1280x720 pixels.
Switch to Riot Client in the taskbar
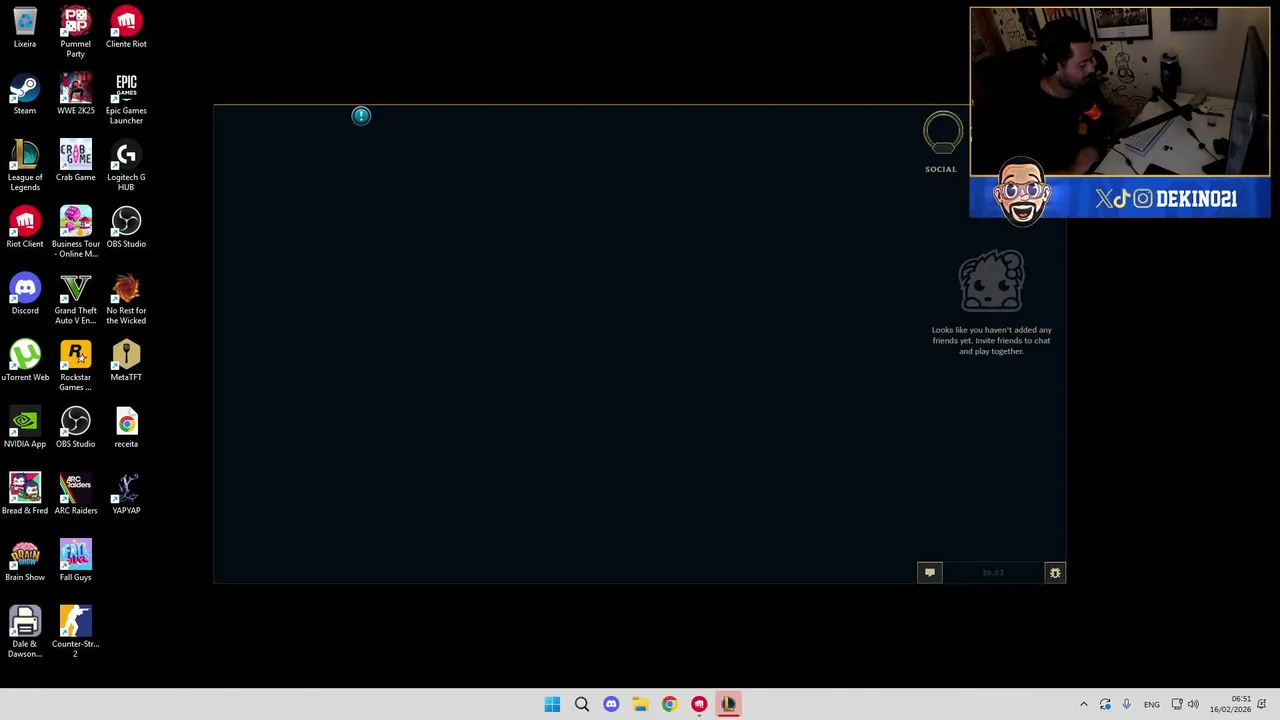[699, 704]
